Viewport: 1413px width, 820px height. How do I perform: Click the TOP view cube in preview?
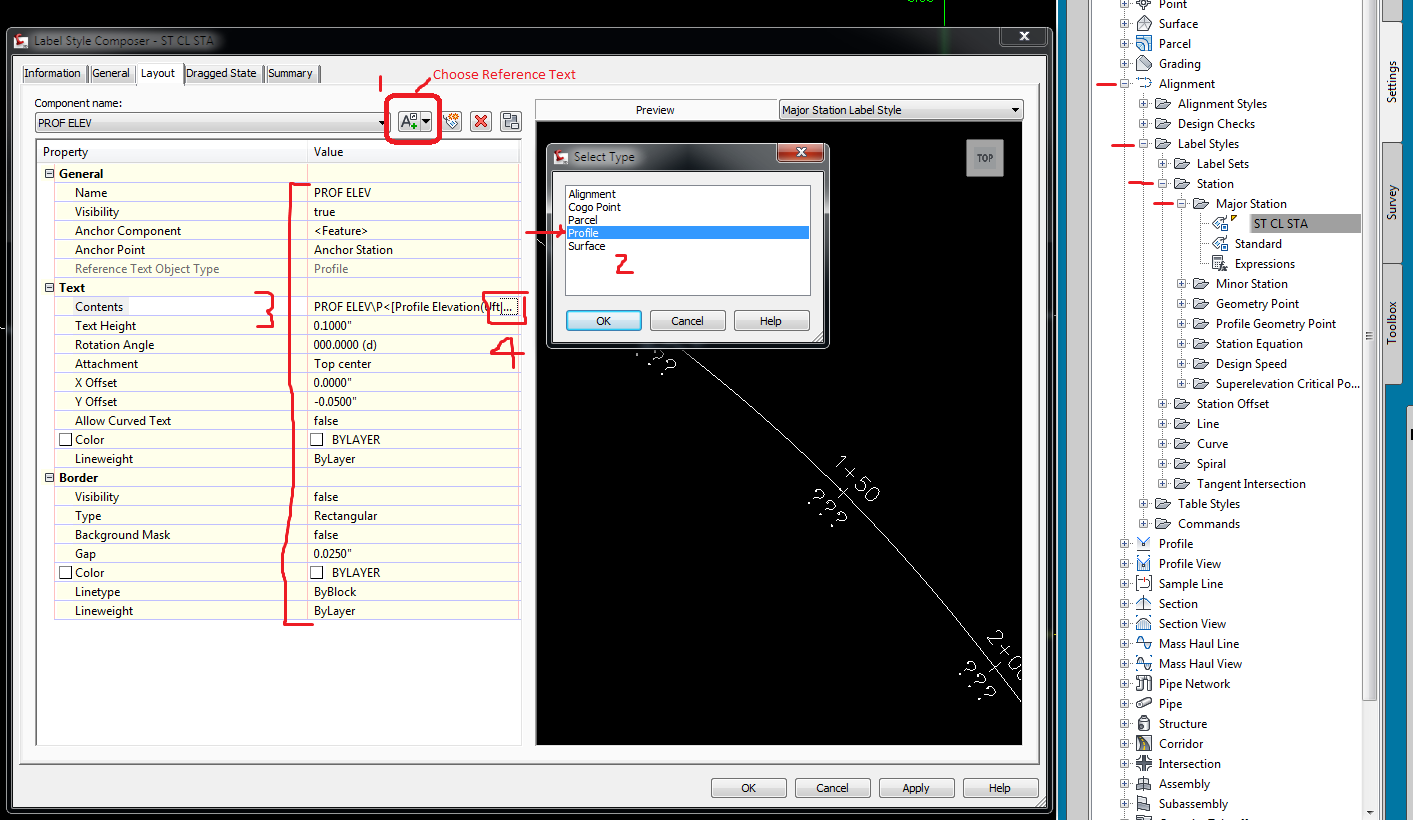985,158
